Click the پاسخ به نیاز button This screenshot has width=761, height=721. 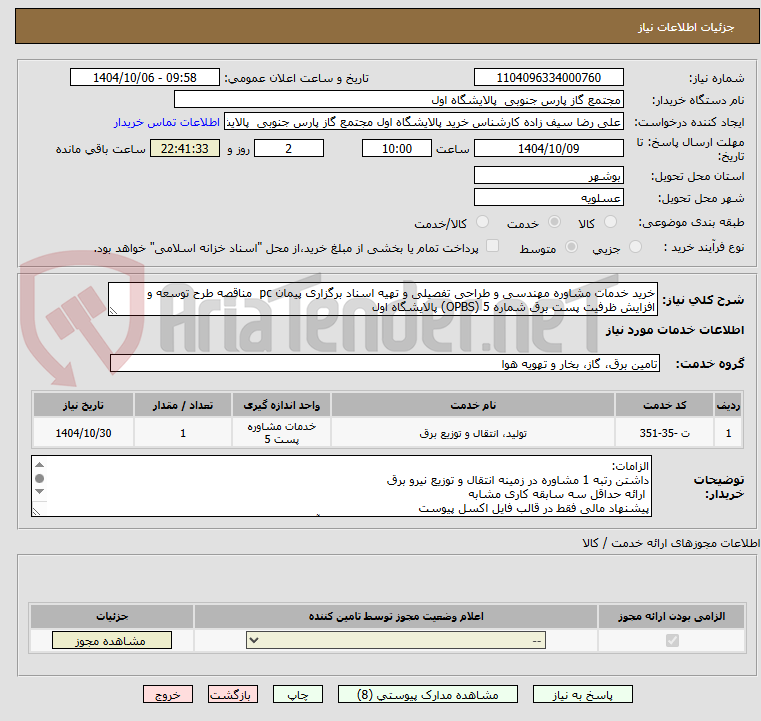tap(583, 693)
